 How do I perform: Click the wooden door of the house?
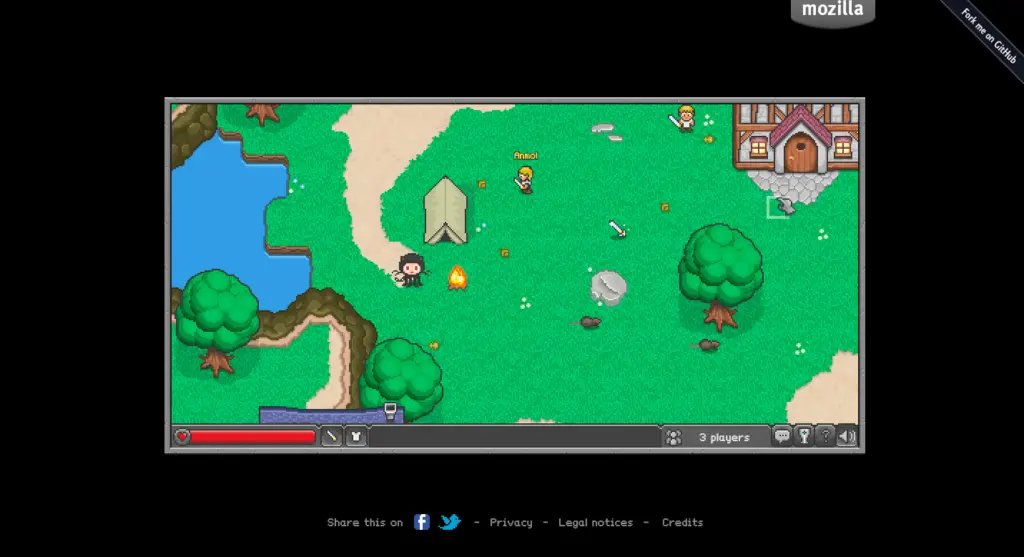point(799,155)
